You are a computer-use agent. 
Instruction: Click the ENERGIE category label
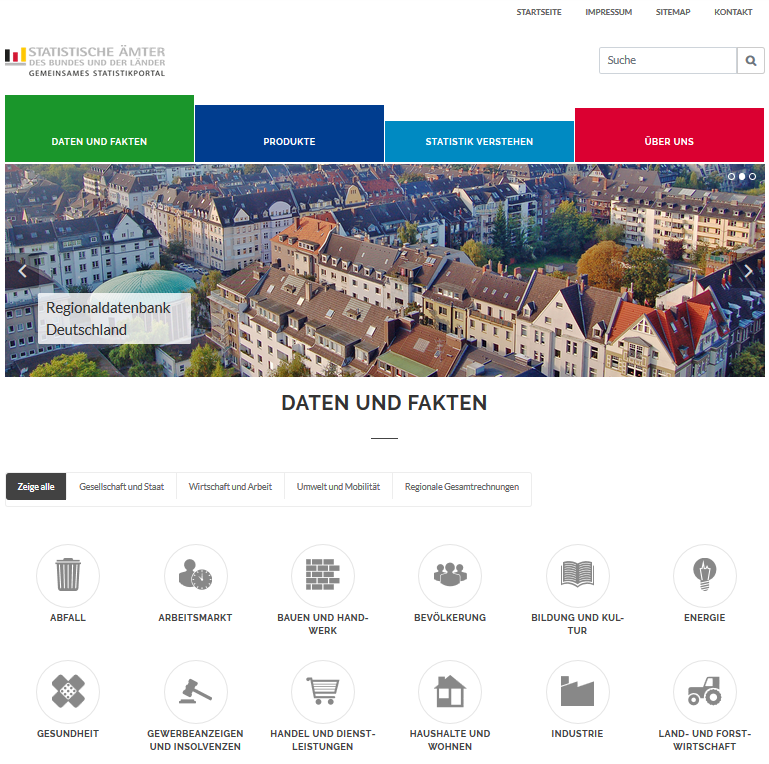click(x=705, y=618)
